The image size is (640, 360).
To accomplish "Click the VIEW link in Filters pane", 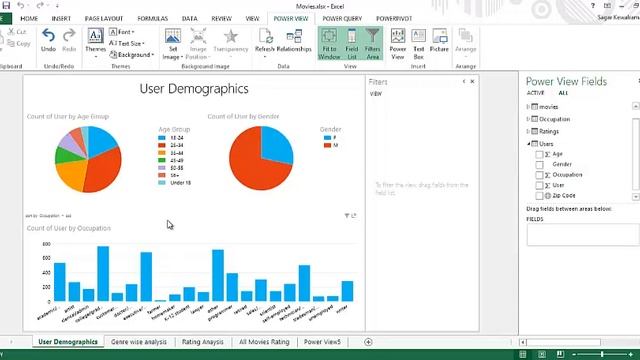I will pos(376,94).
